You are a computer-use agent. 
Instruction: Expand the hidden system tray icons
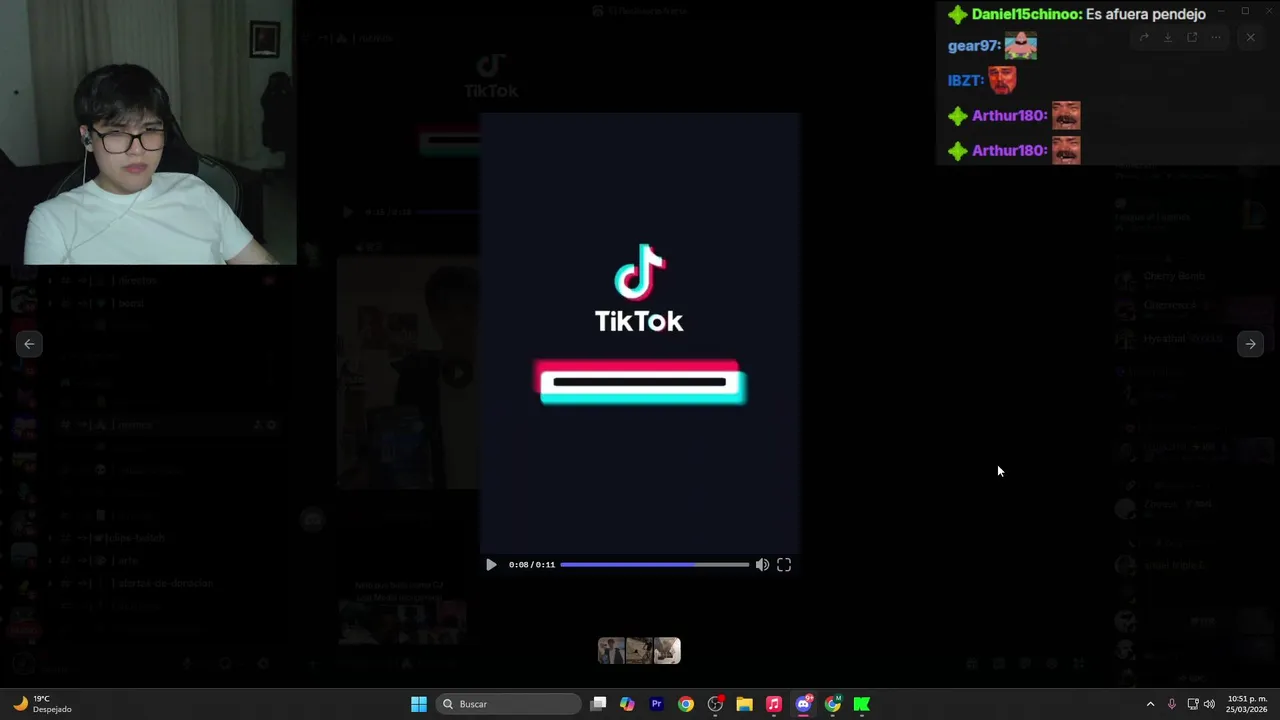(x=1150, y=704)
